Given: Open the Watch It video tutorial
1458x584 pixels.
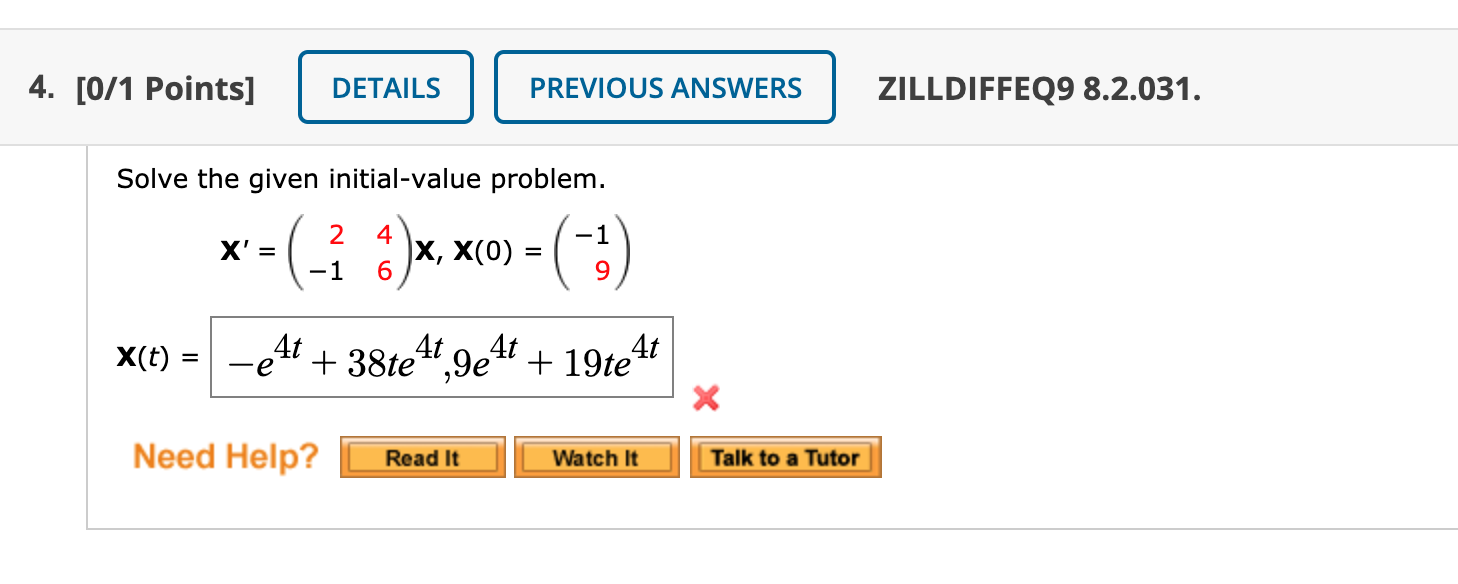Looking at the screenshot, I should pos(596,457).
